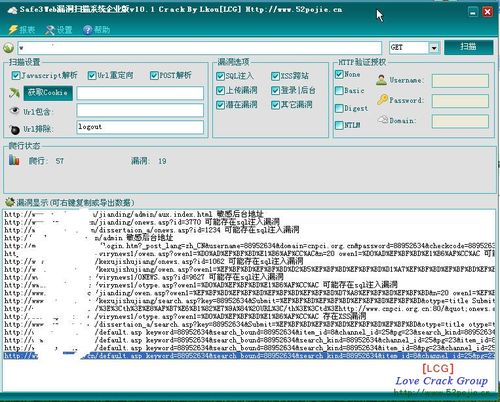Toggle the POST解析 checkbox
Screen dimensions: 500x402
[x=154, y=75]
